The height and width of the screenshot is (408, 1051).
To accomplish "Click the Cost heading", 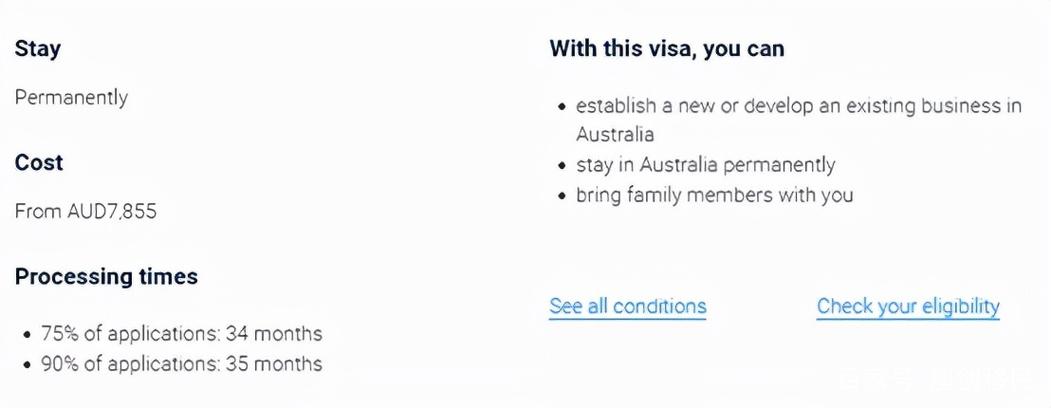I will pos(39,162).
